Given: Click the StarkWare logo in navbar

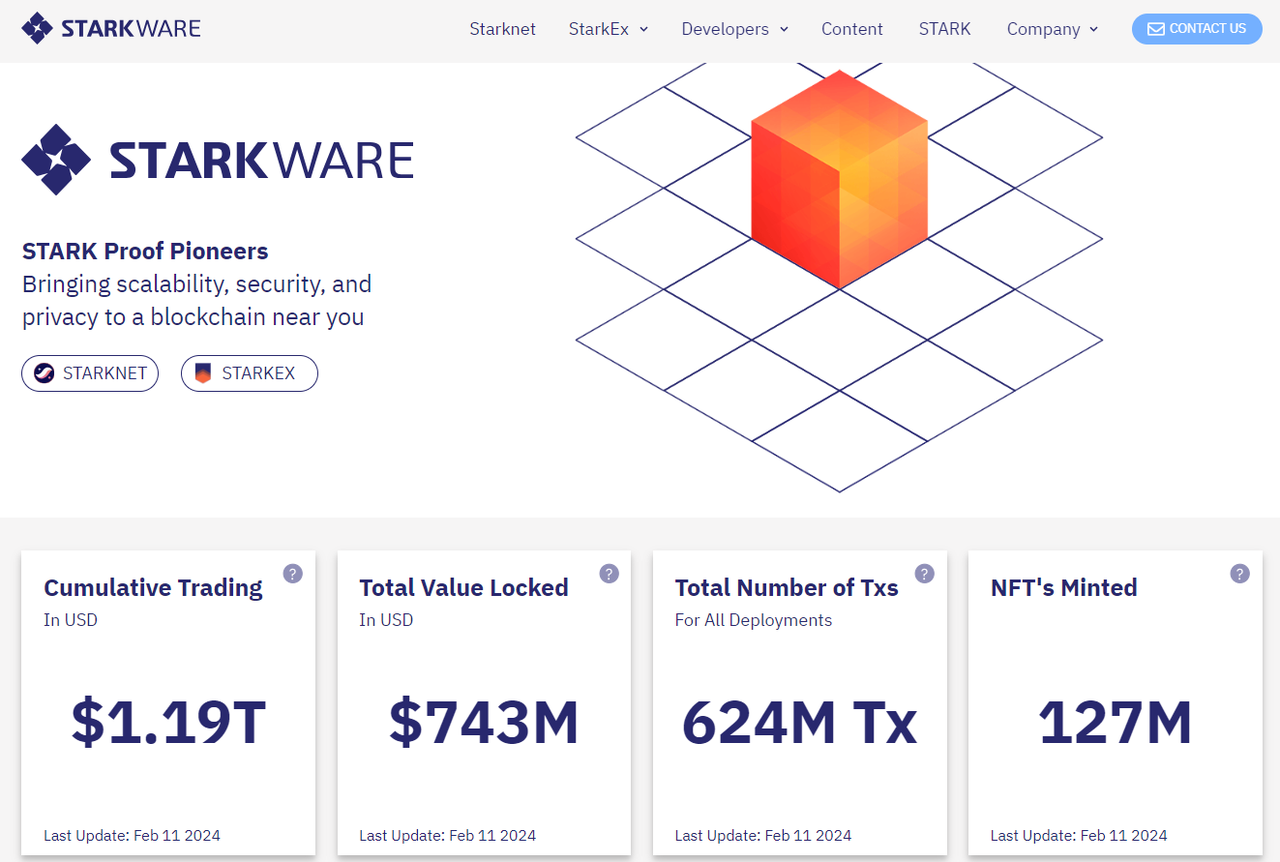Looking at the screenshot, I should point(111,28).
